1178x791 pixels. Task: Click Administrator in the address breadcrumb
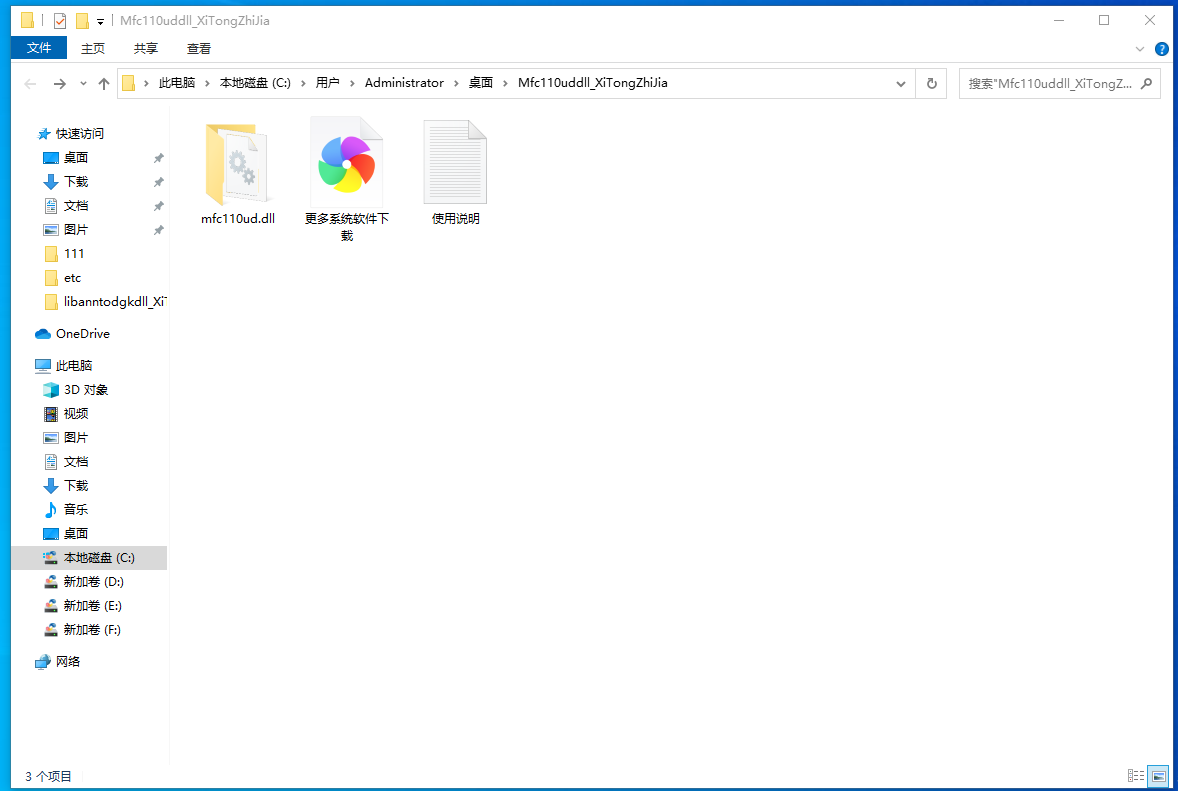404,83
